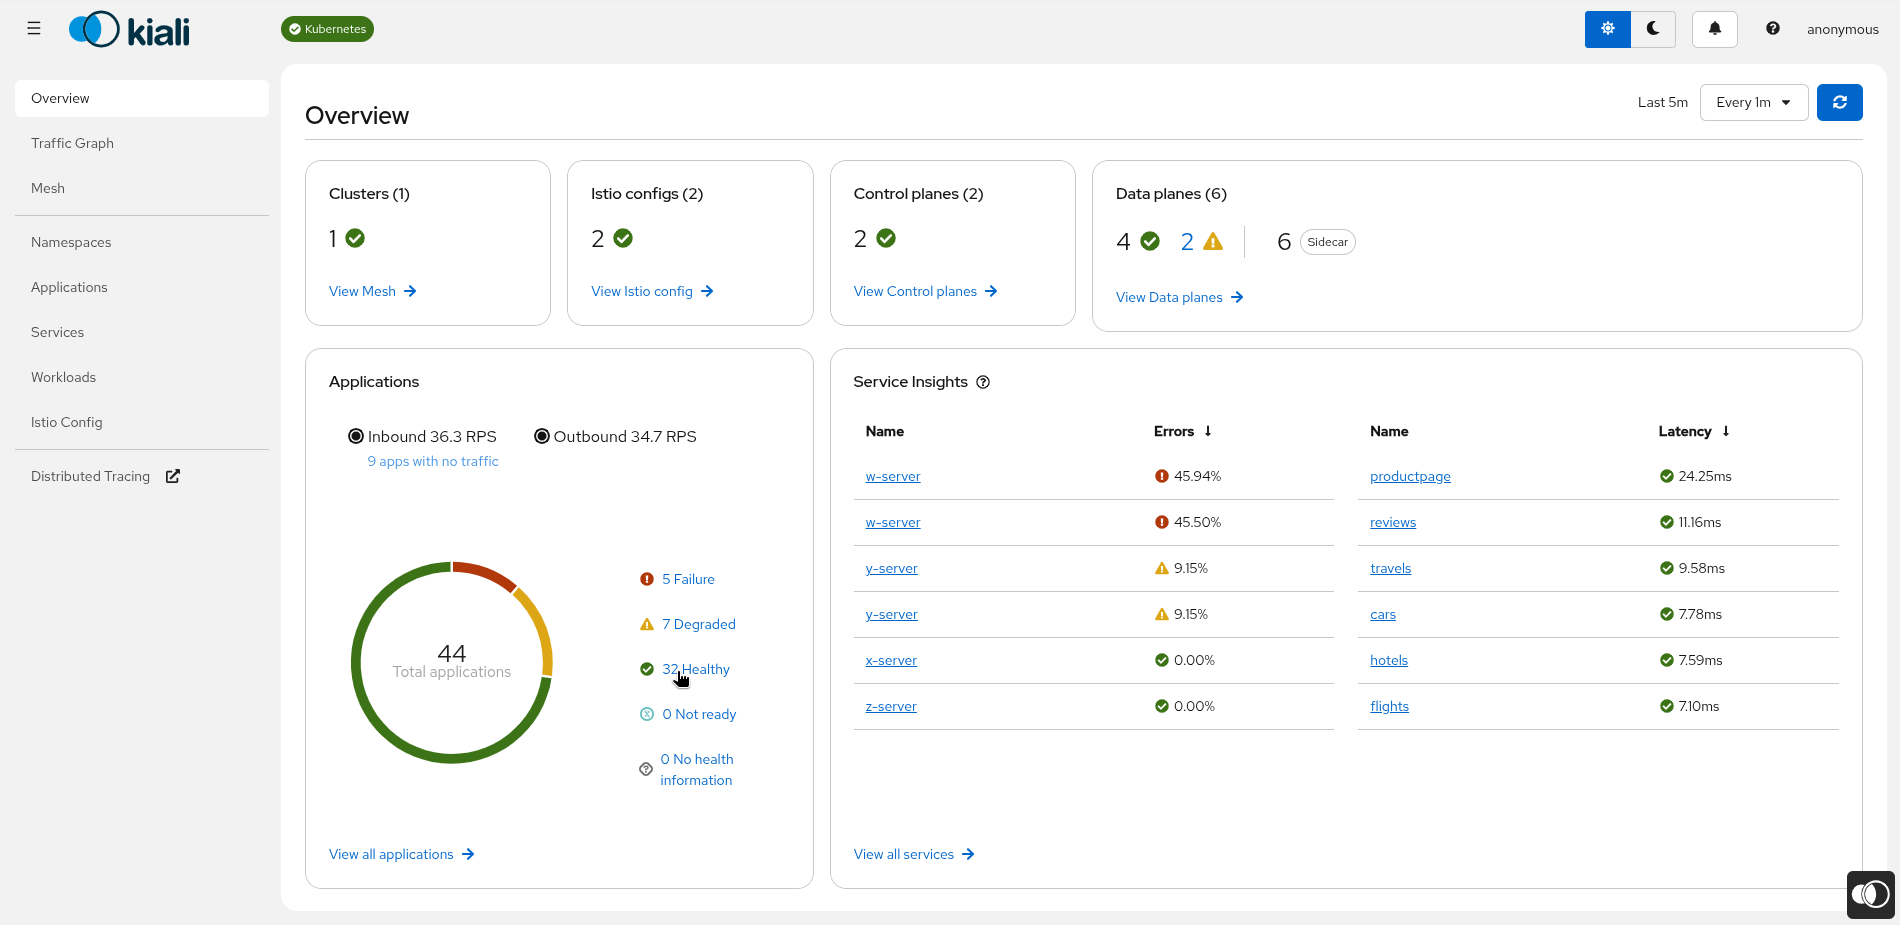Select the Inbound 36.3 RPS radio

point(356,436)
